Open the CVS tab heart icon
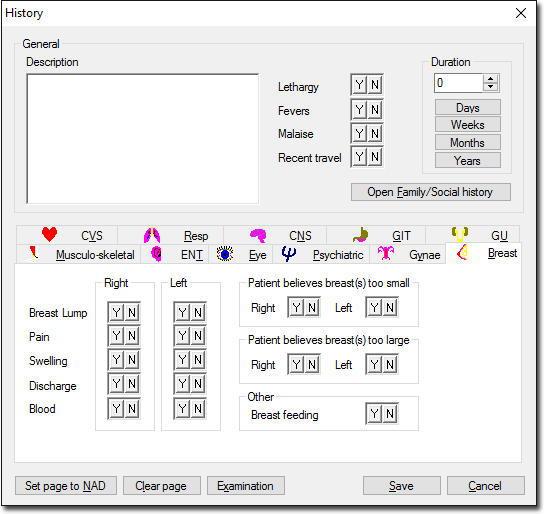 49,234
